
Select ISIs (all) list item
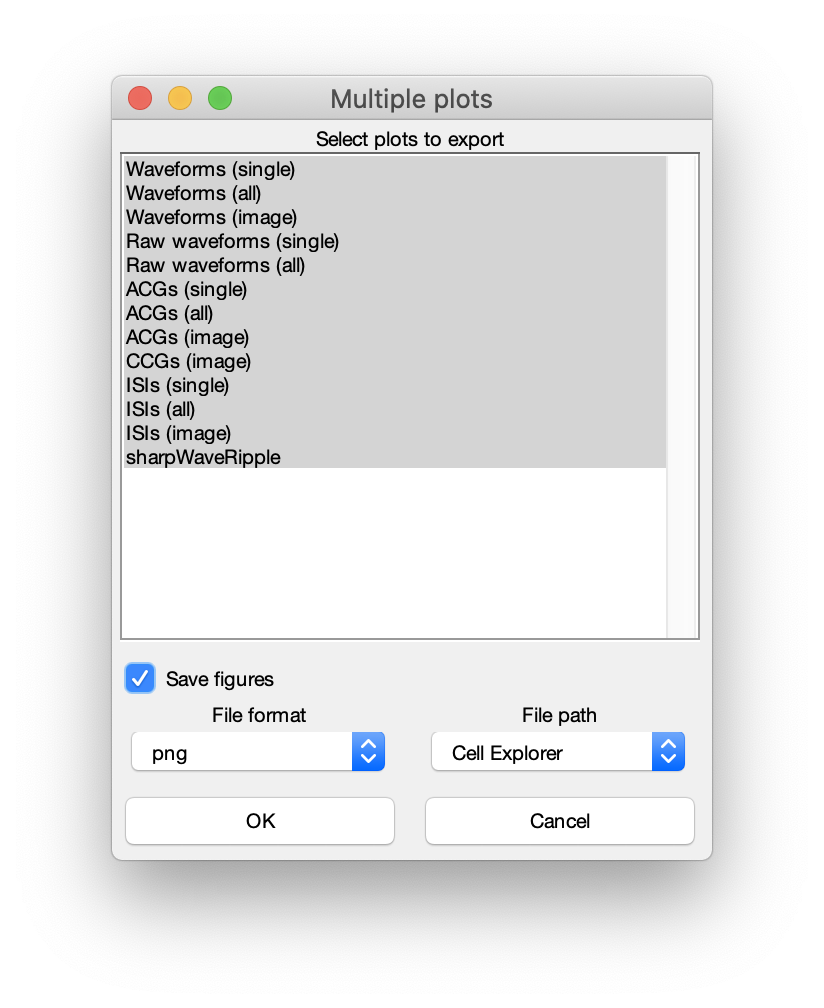pos(395,409)
